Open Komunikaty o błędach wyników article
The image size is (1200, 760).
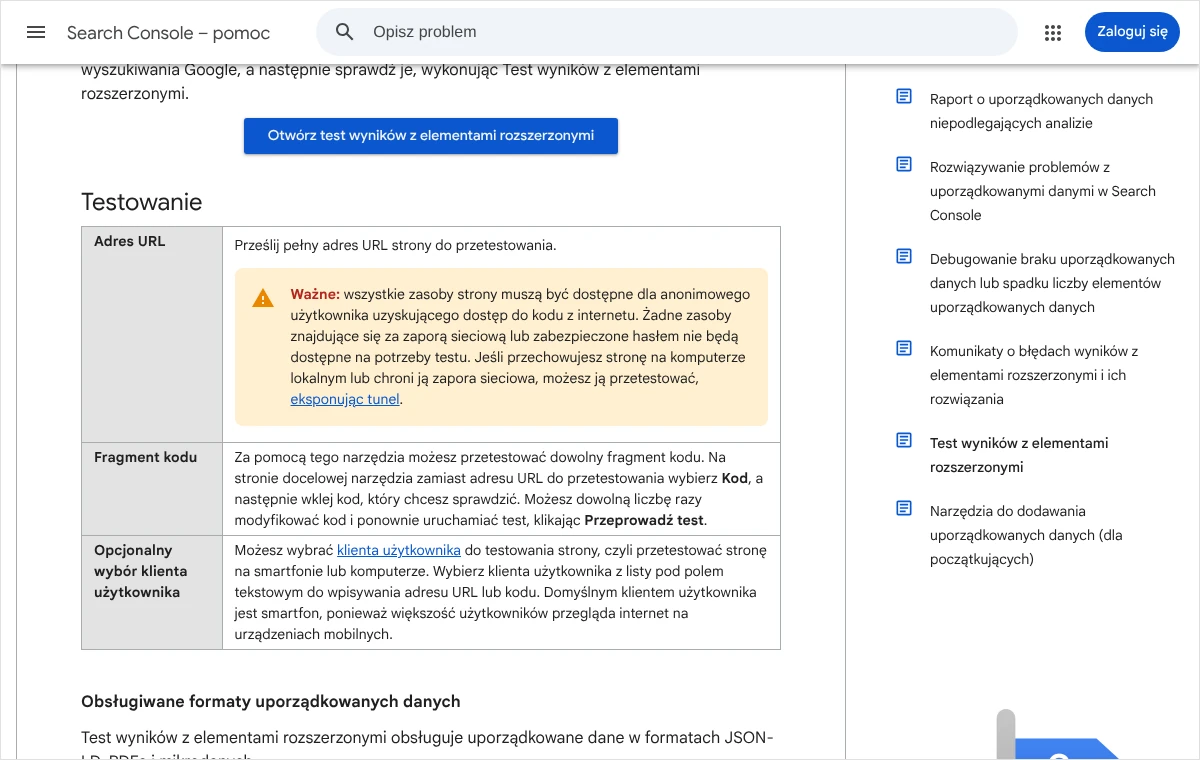pyautogui.click(x=1034, y=375)
